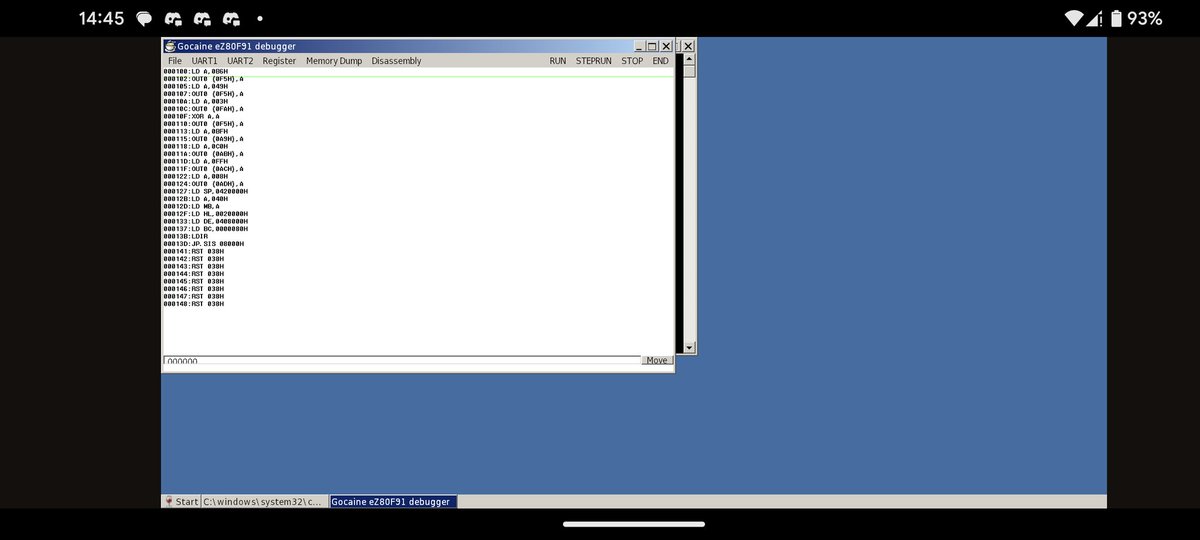Image resolution: width=1200 pixels, height=540 pixels.
Task: Select line 00011D: LD A,0FFH
Action: coord(196,161)
